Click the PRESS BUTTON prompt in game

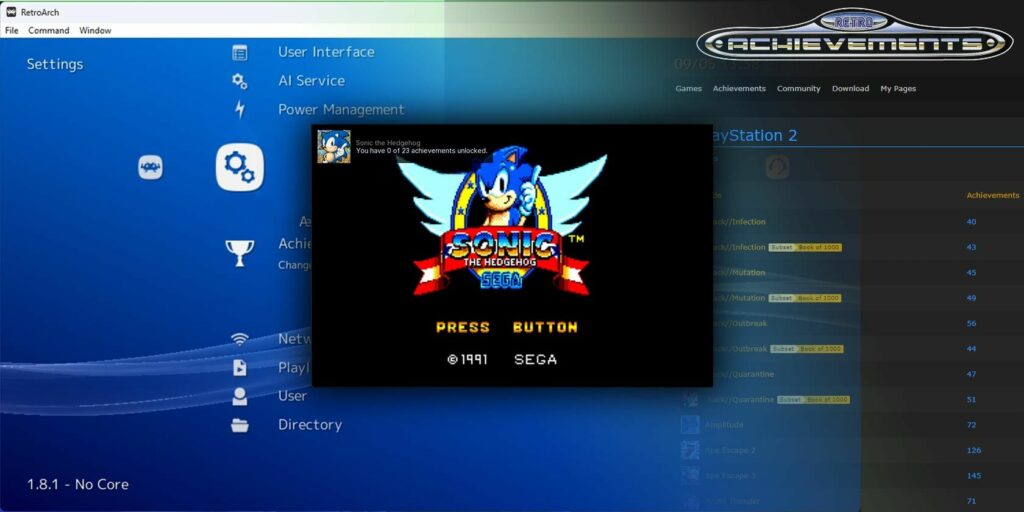tap(507, 327)
